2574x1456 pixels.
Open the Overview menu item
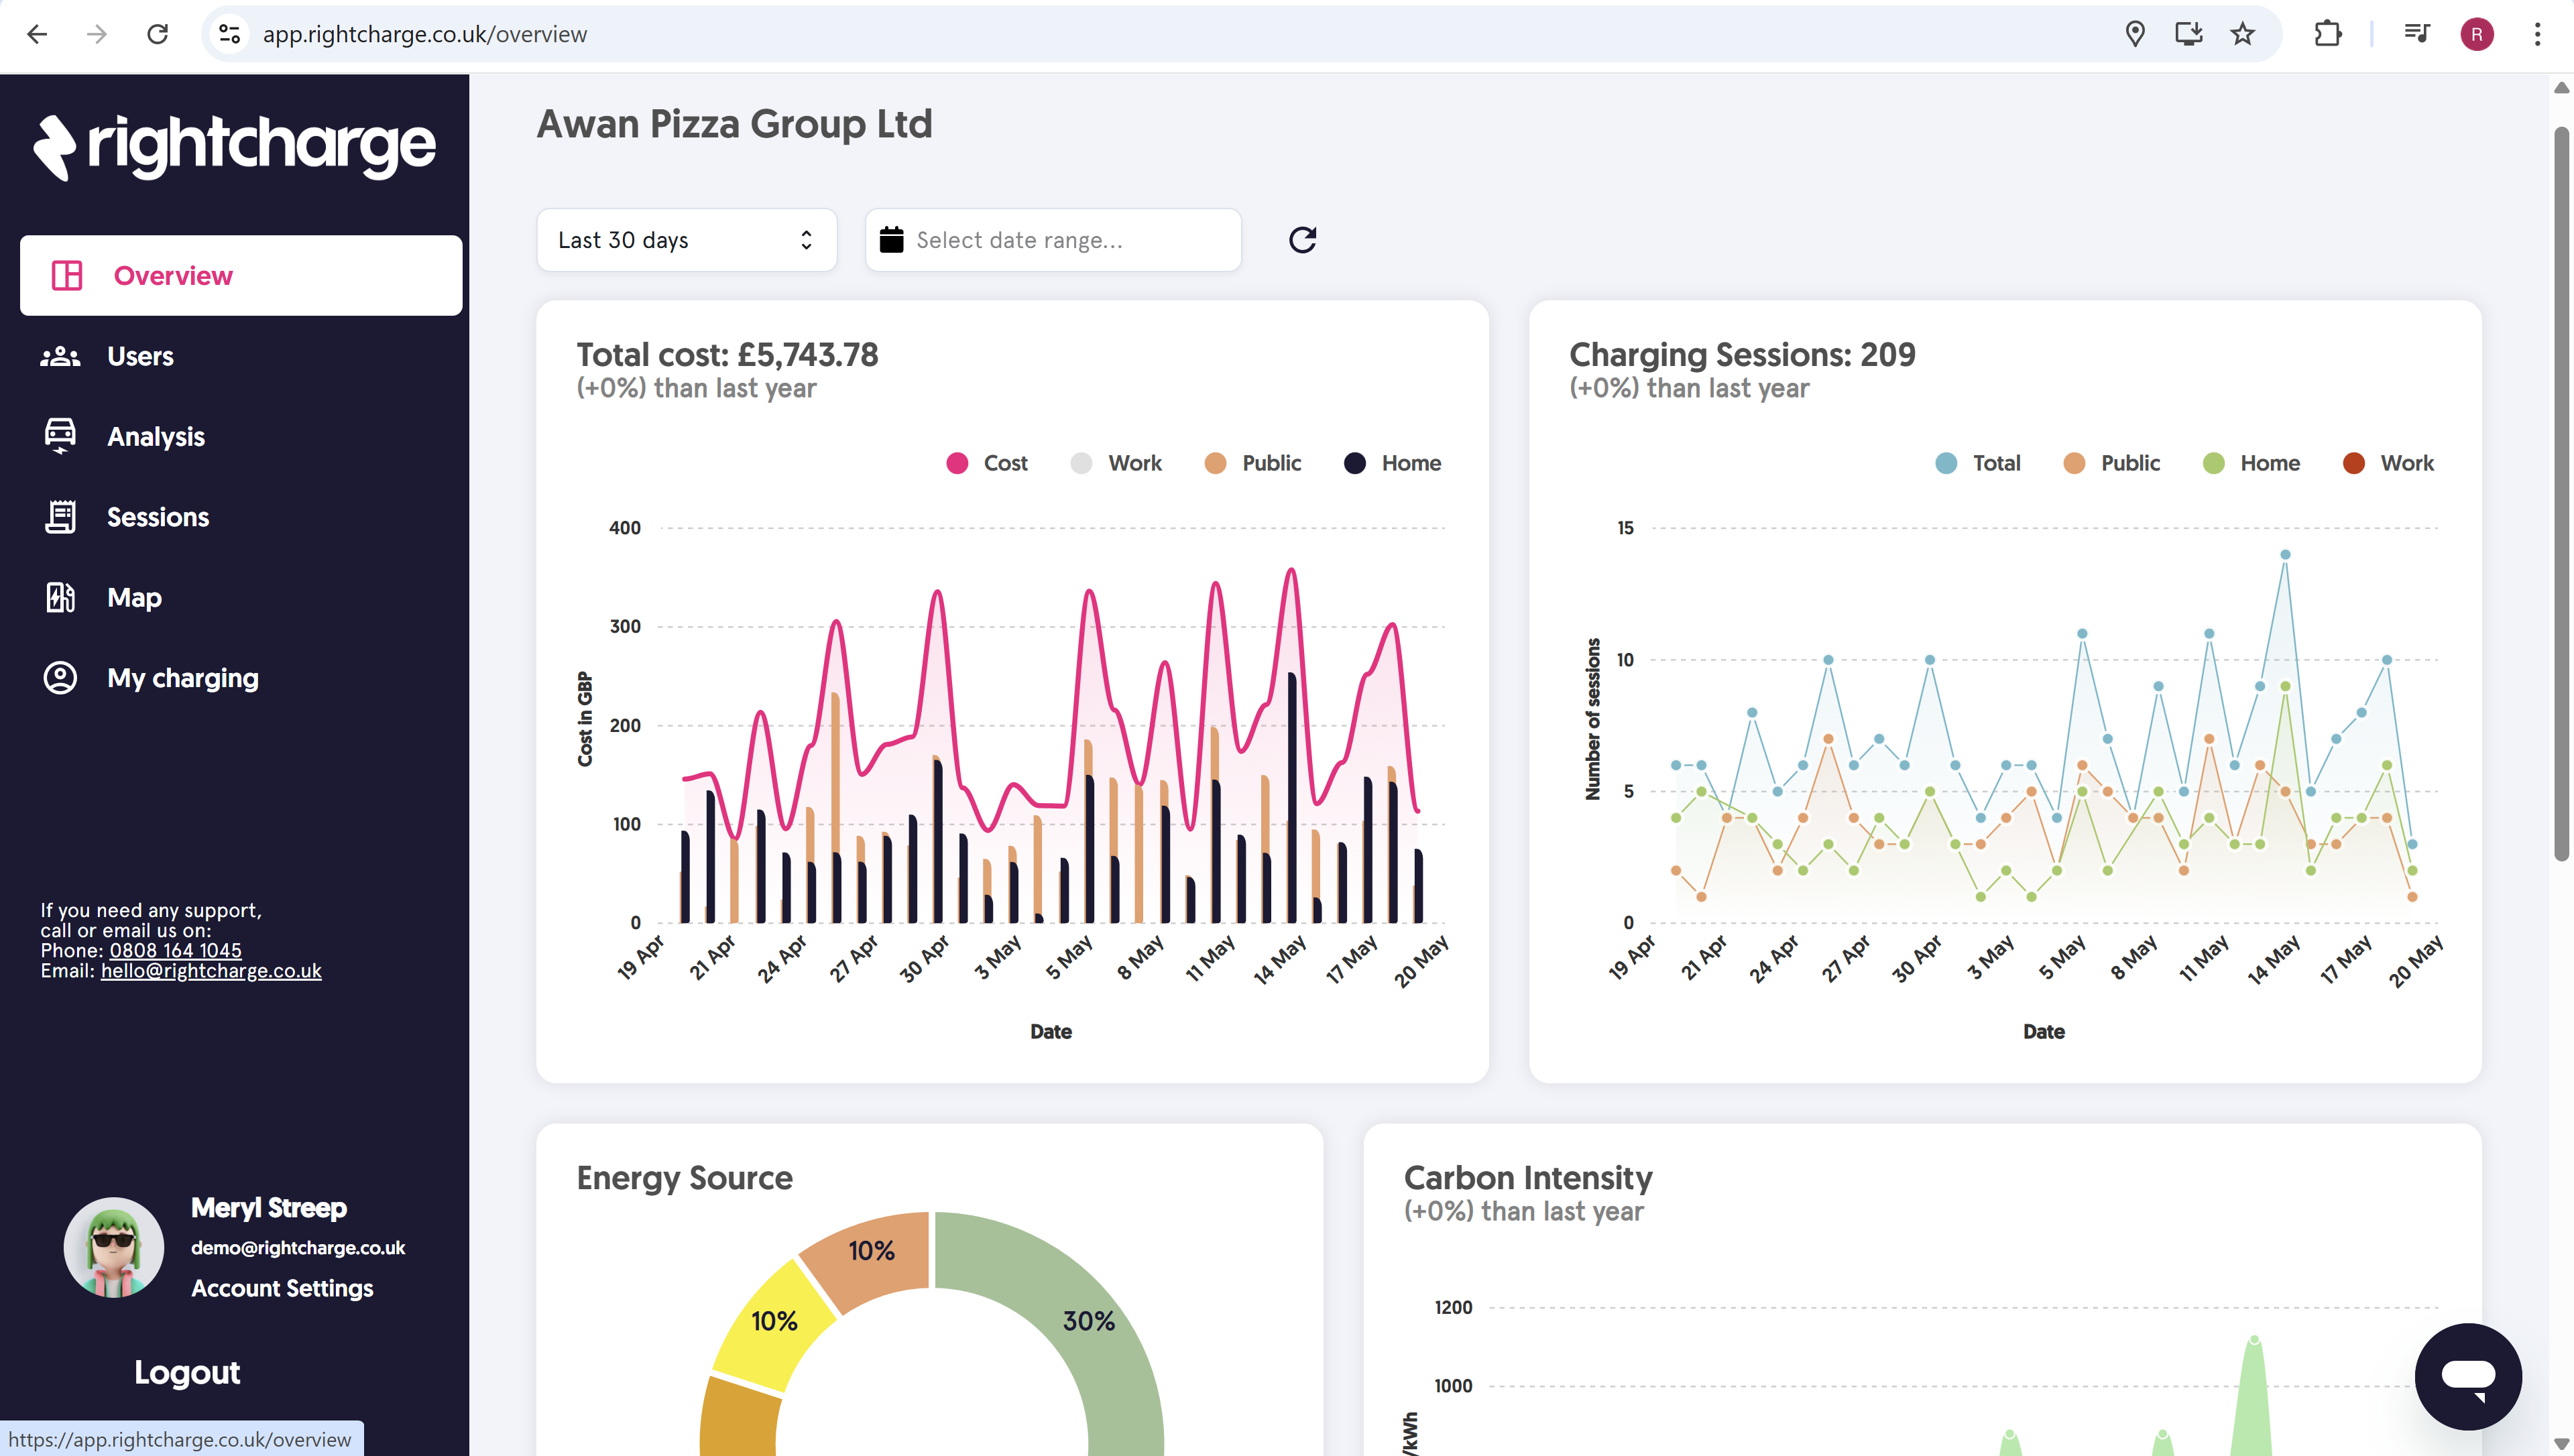[241, 275]
